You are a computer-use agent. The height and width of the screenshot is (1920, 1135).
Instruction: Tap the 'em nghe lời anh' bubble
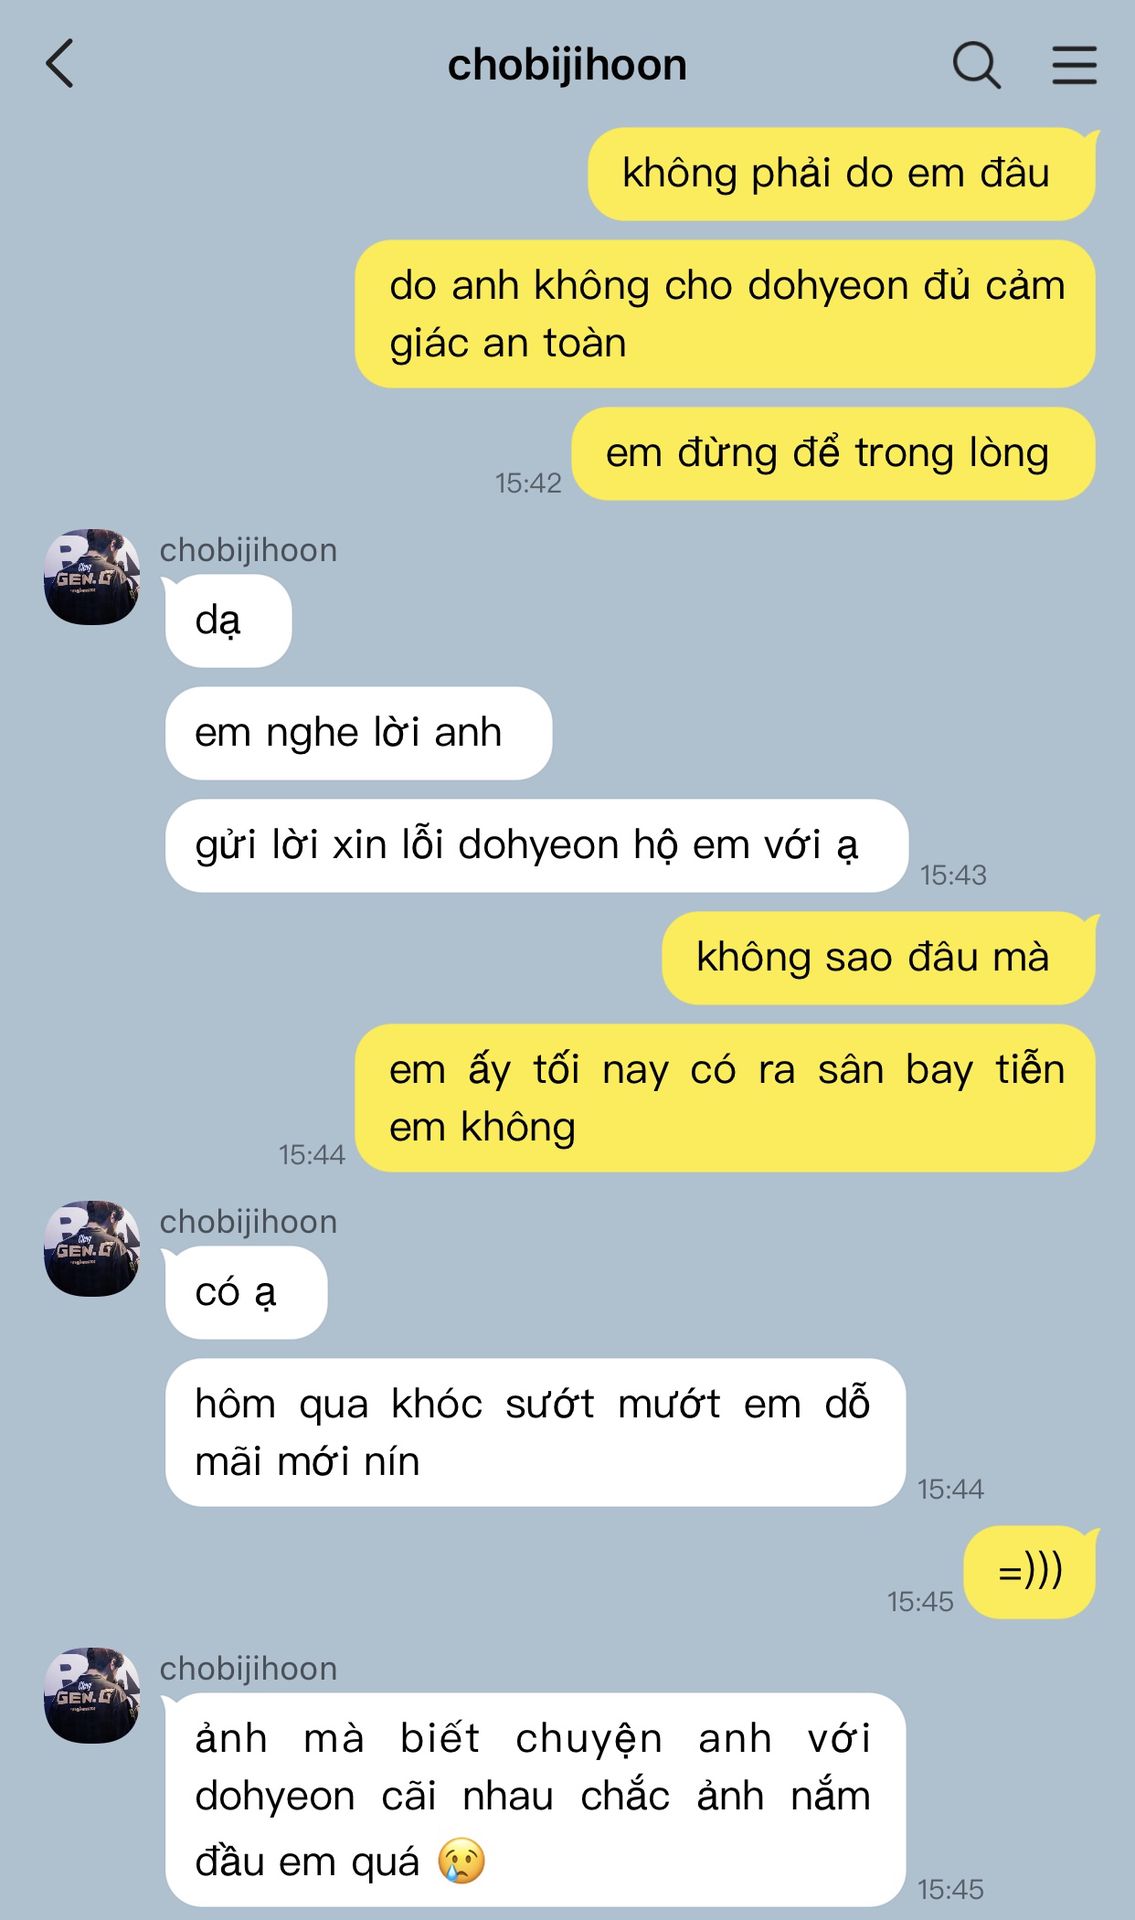coord(358,733)
